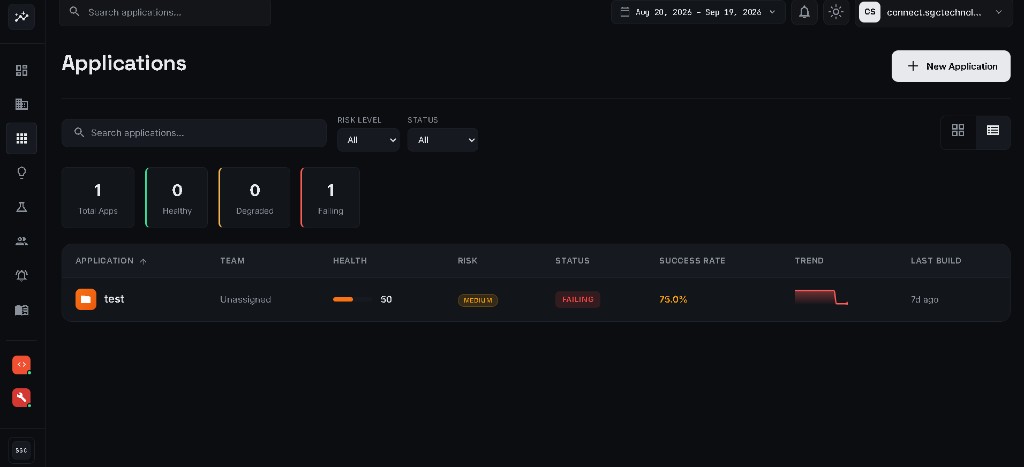Open the alerts alarm bell icon in sidebar
Image resolution: width=1024 pixels, height=467 pixels.
(x=22, y=275)
